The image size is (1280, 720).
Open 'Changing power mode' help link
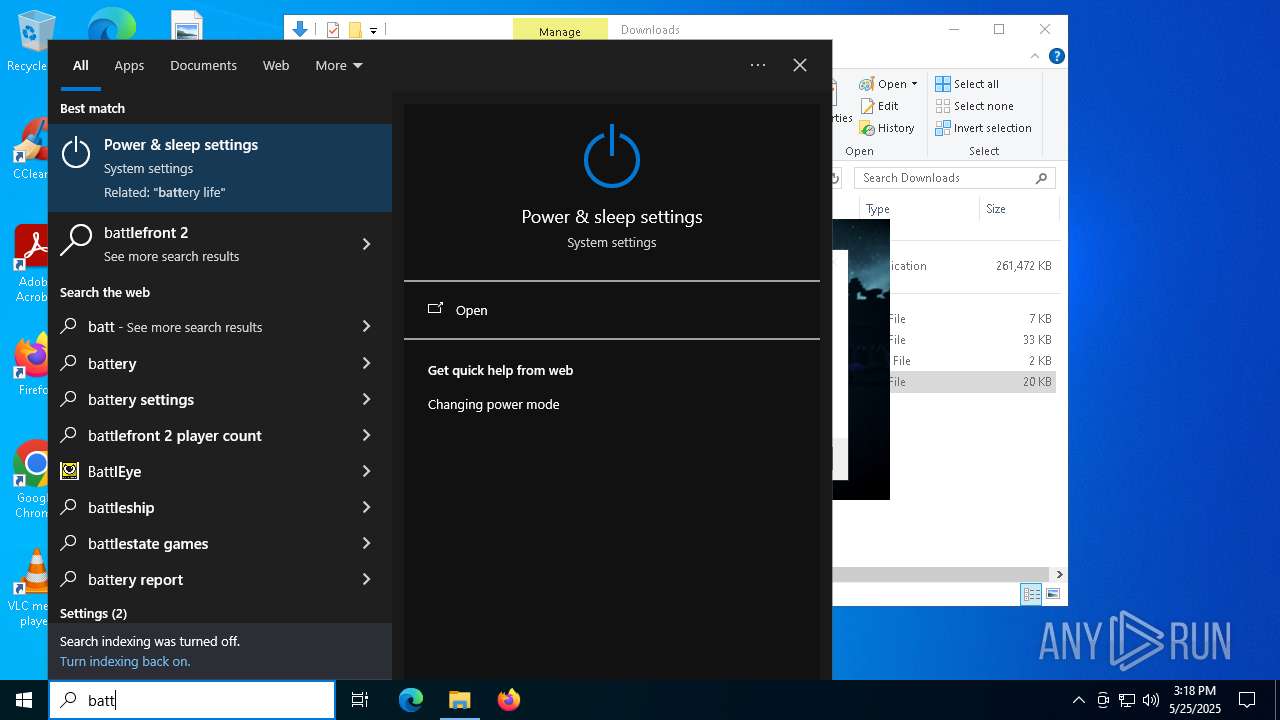[493, 404]
